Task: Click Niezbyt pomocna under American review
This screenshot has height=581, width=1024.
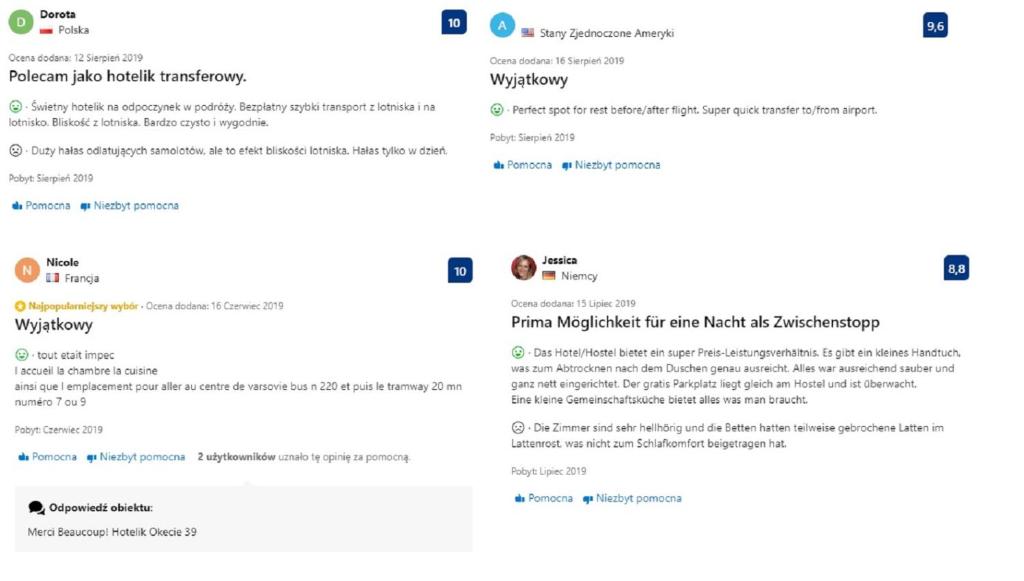Action: [611, 165]
